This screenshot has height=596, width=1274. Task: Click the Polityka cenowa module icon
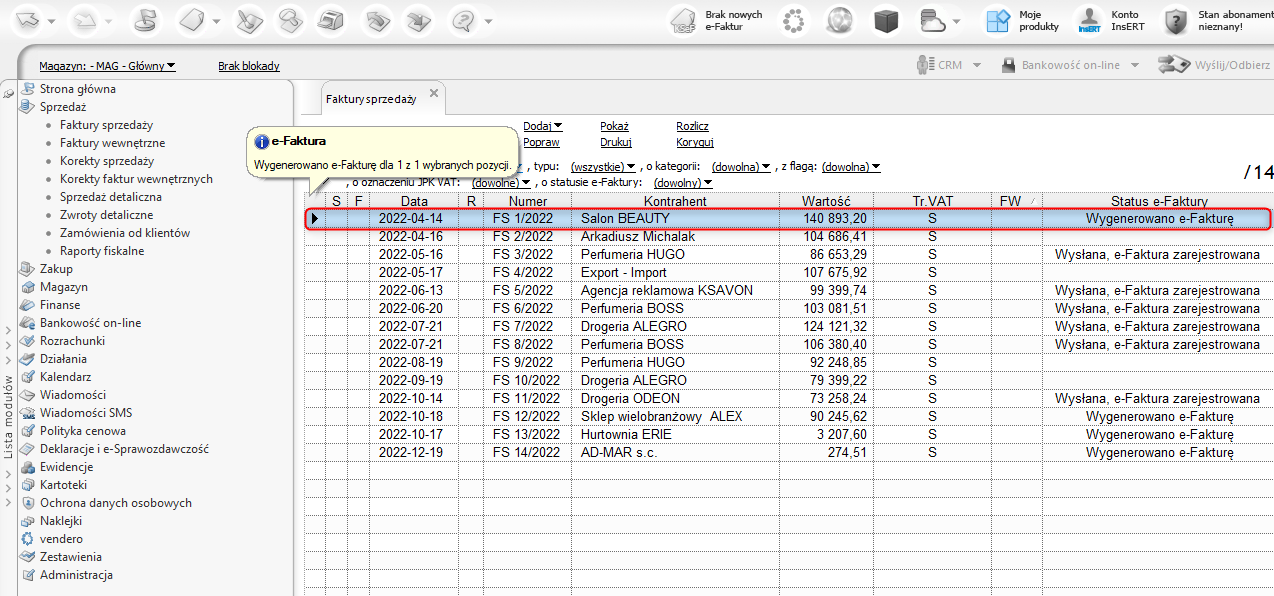29,431
